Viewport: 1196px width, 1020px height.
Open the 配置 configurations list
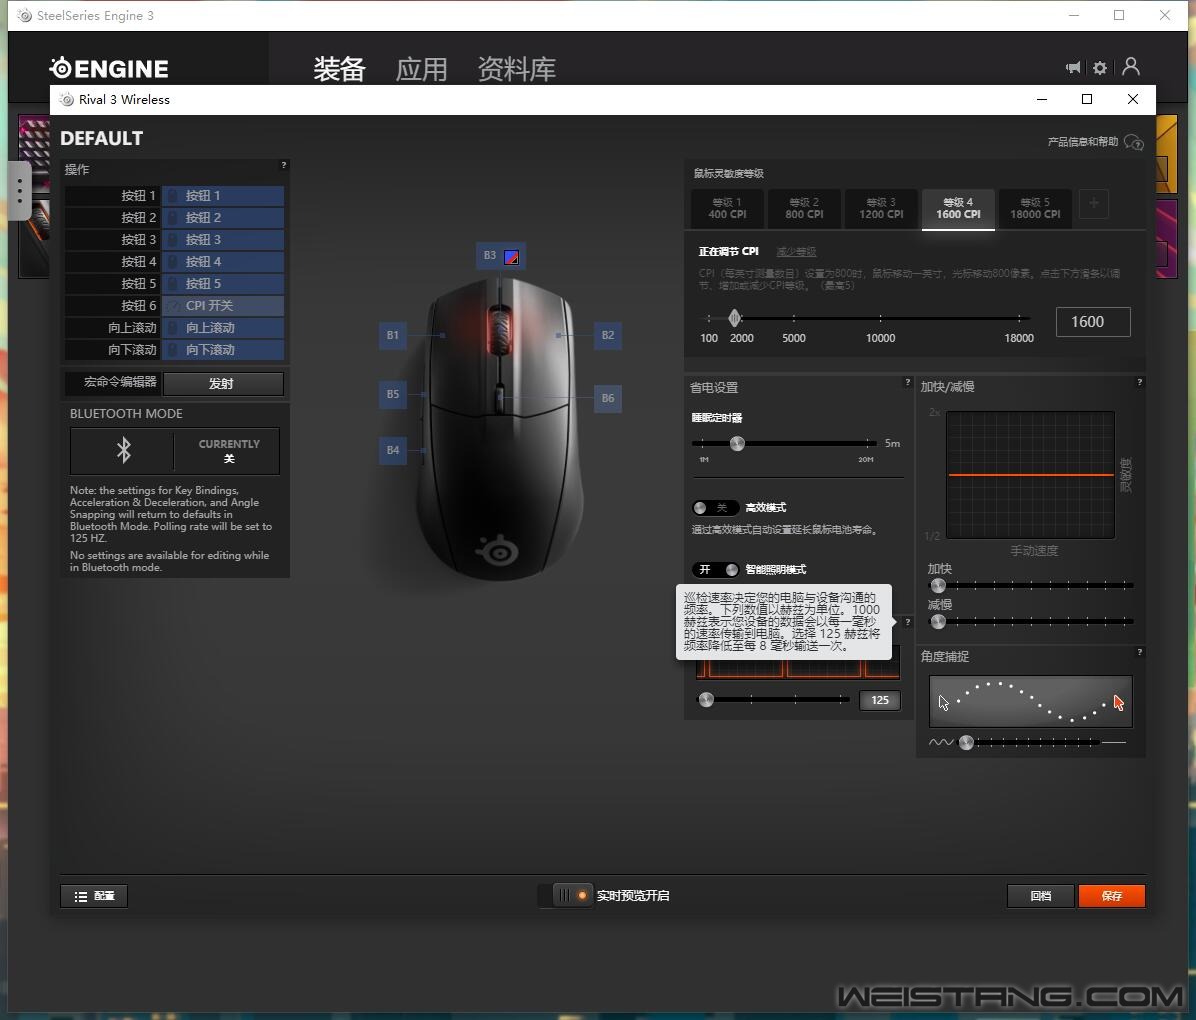point(94,896)
